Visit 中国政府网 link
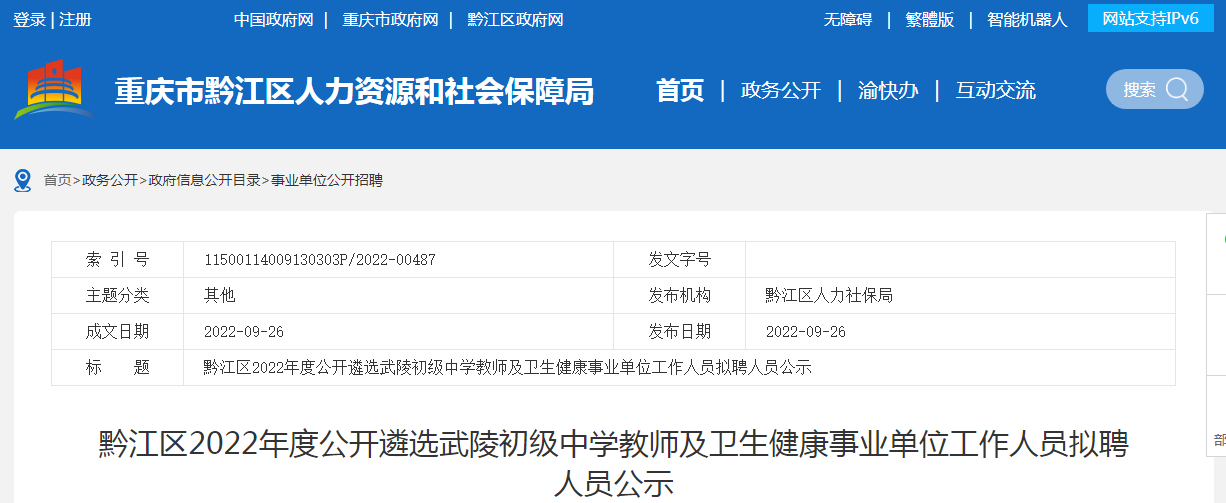Viewport: 1226px width, 503px height. click(x=274, y=19)
